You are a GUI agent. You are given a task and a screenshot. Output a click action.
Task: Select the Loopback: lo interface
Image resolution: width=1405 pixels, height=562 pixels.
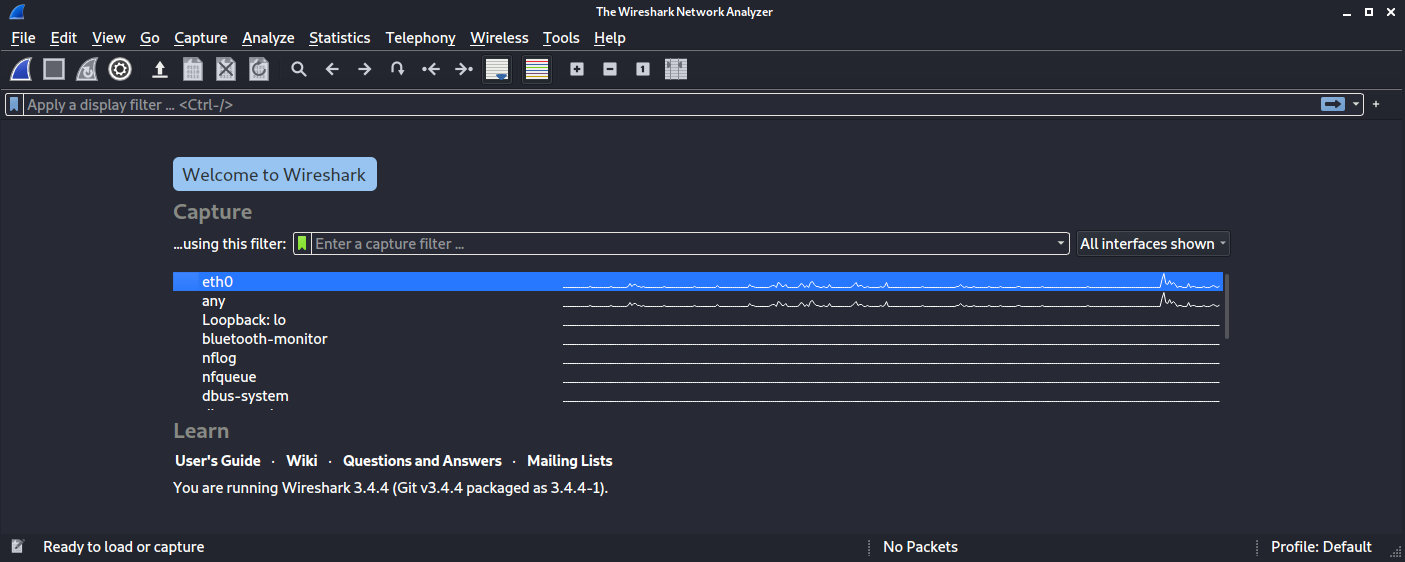pyautogui.click(x=698, y=320)
